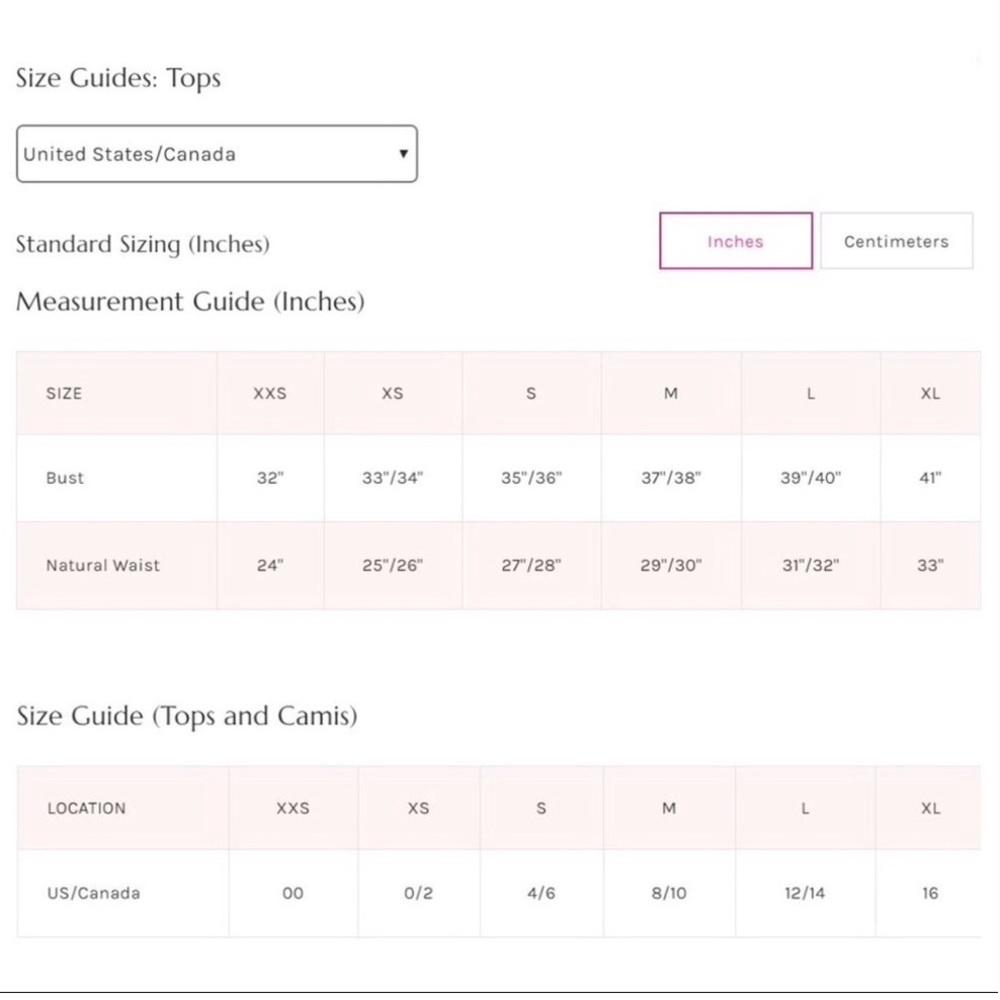Select the XXS column header in Measurement Guide
The image size is (1000, 1000).
270,393
